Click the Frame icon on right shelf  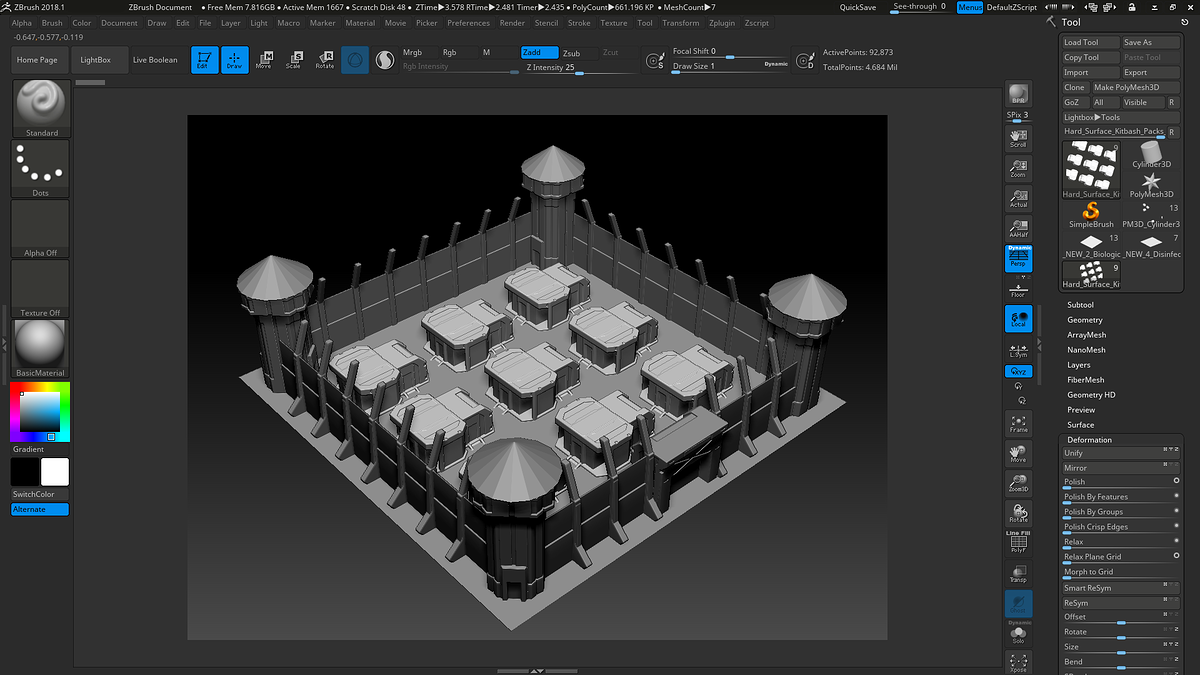(x=1018, y=423)
